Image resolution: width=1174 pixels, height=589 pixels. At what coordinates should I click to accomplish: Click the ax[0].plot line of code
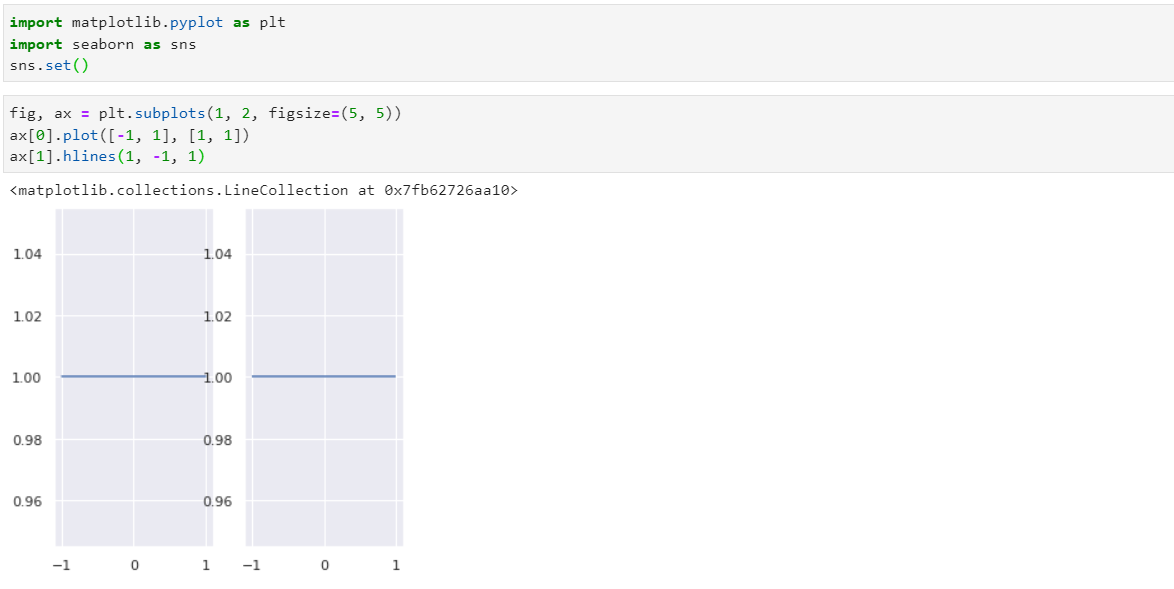129,136
